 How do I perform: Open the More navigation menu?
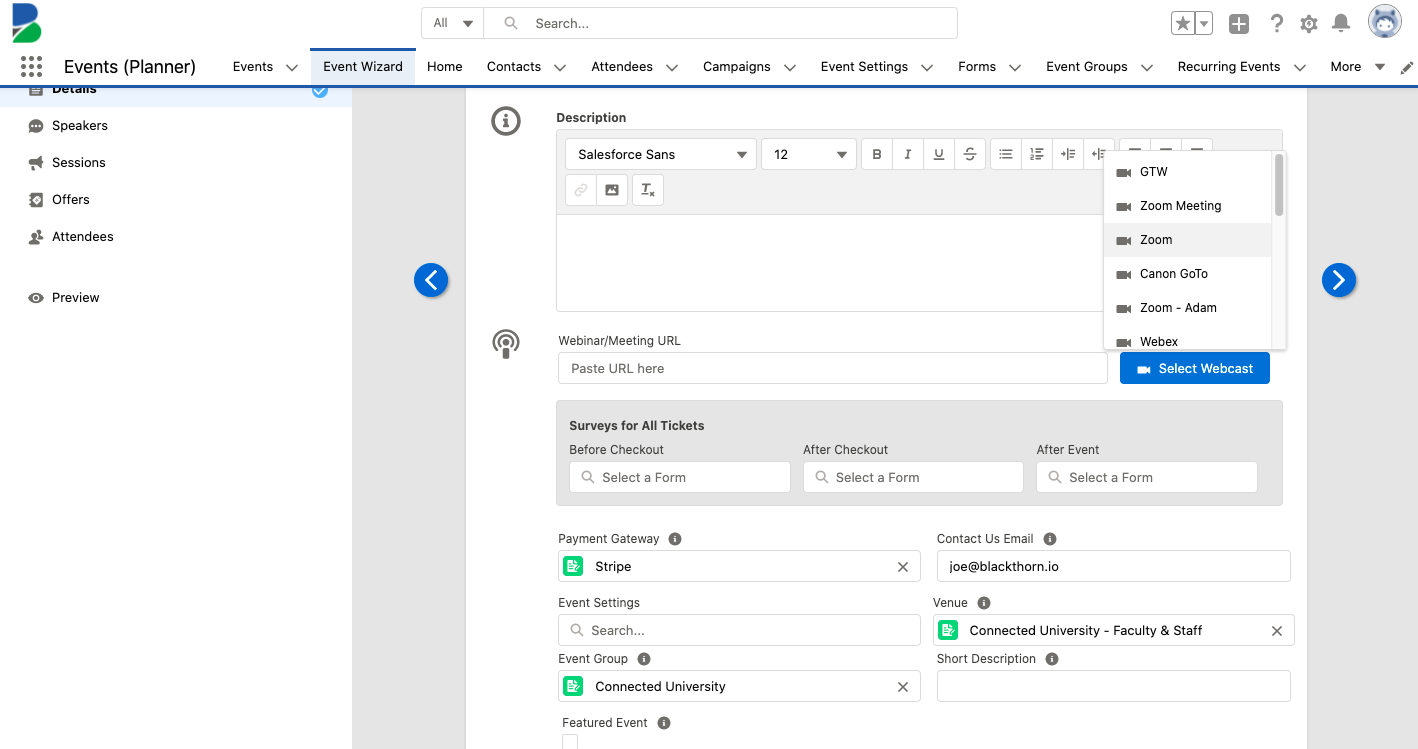click(1357, 67)
